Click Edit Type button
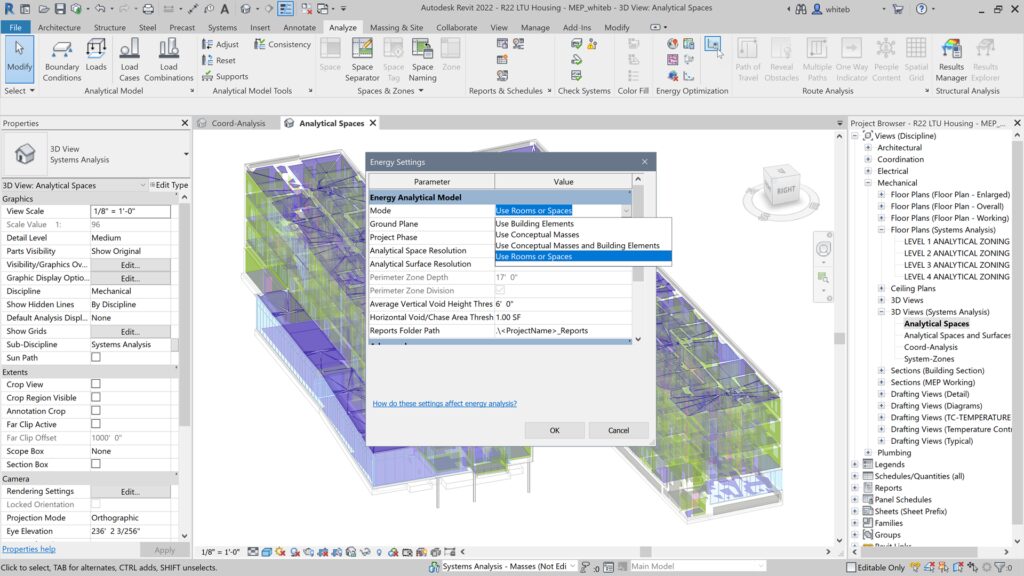This screenshot has width=1024, height=576. click(x=168, y=185)
